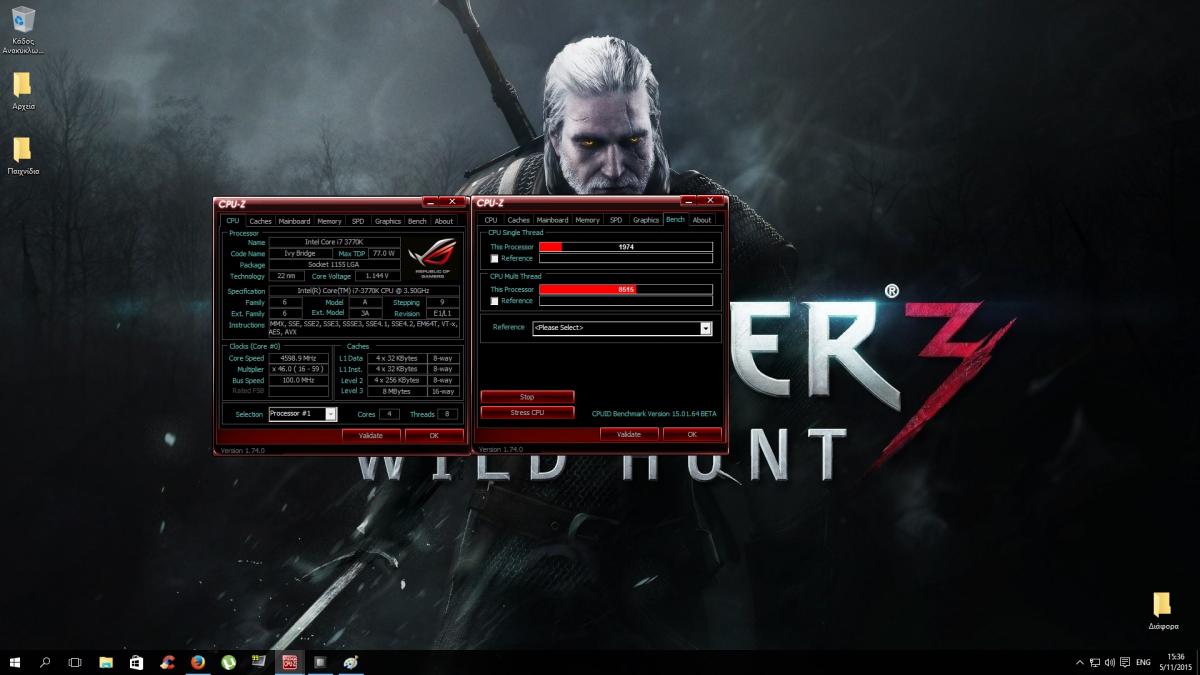Select the red CPU-Z taskbar icon
Screen dimensions: 1200x675
pos(290,662)
